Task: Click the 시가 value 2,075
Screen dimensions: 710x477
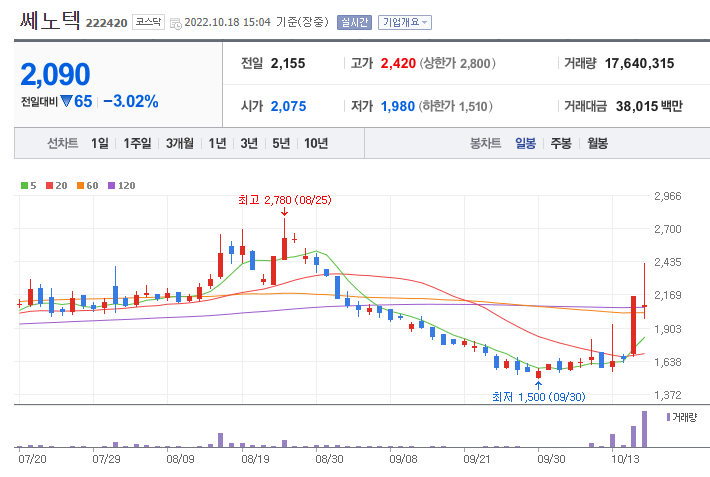Action: pyautogui.click(x=288, y=106)
